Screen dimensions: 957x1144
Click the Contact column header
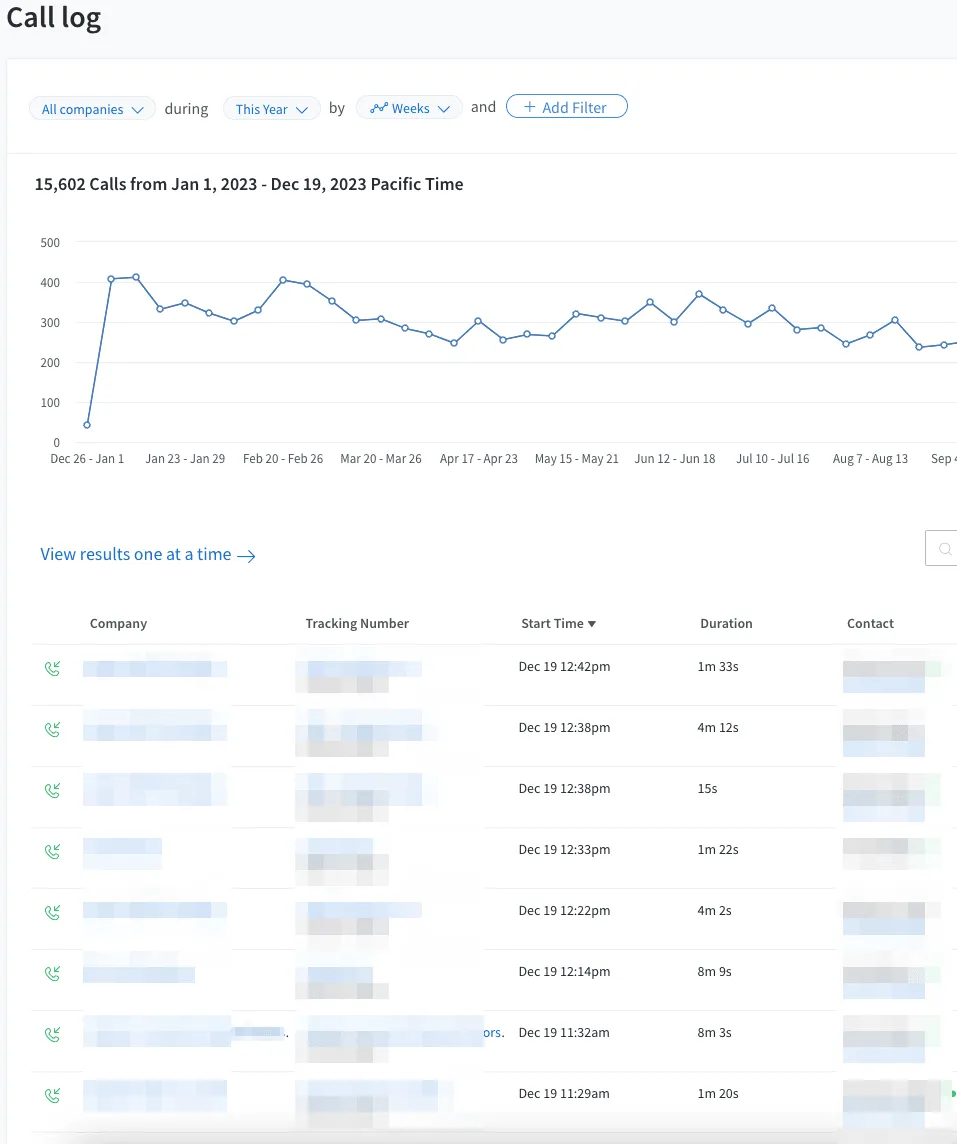870,623
